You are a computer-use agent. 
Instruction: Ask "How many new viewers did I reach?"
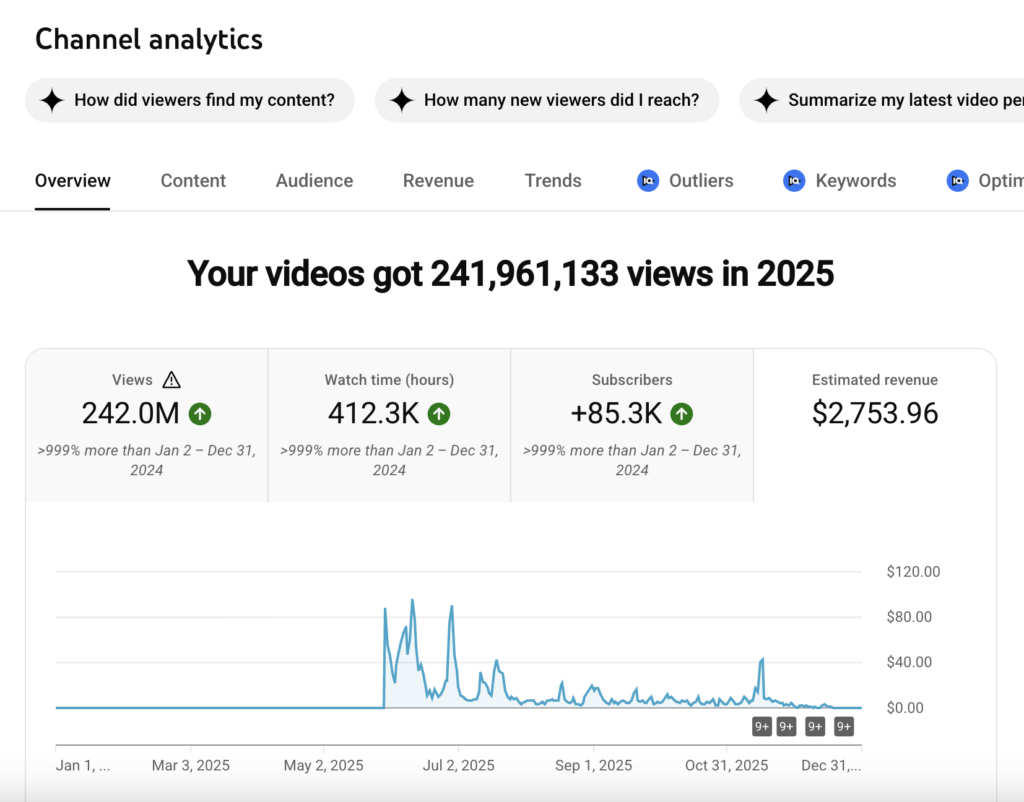point(546,100)
